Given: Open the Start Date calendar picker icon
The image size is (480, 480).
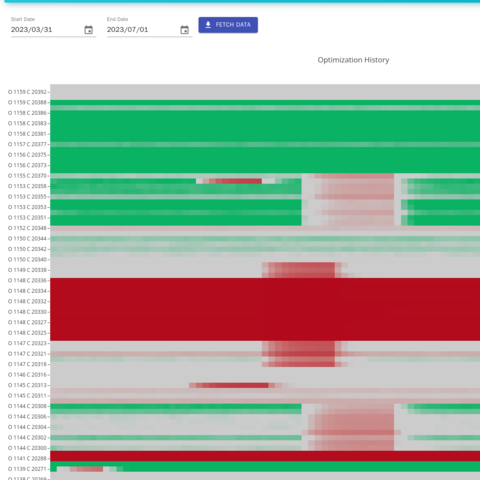Looking at the screenshot, I should [88, 30].
